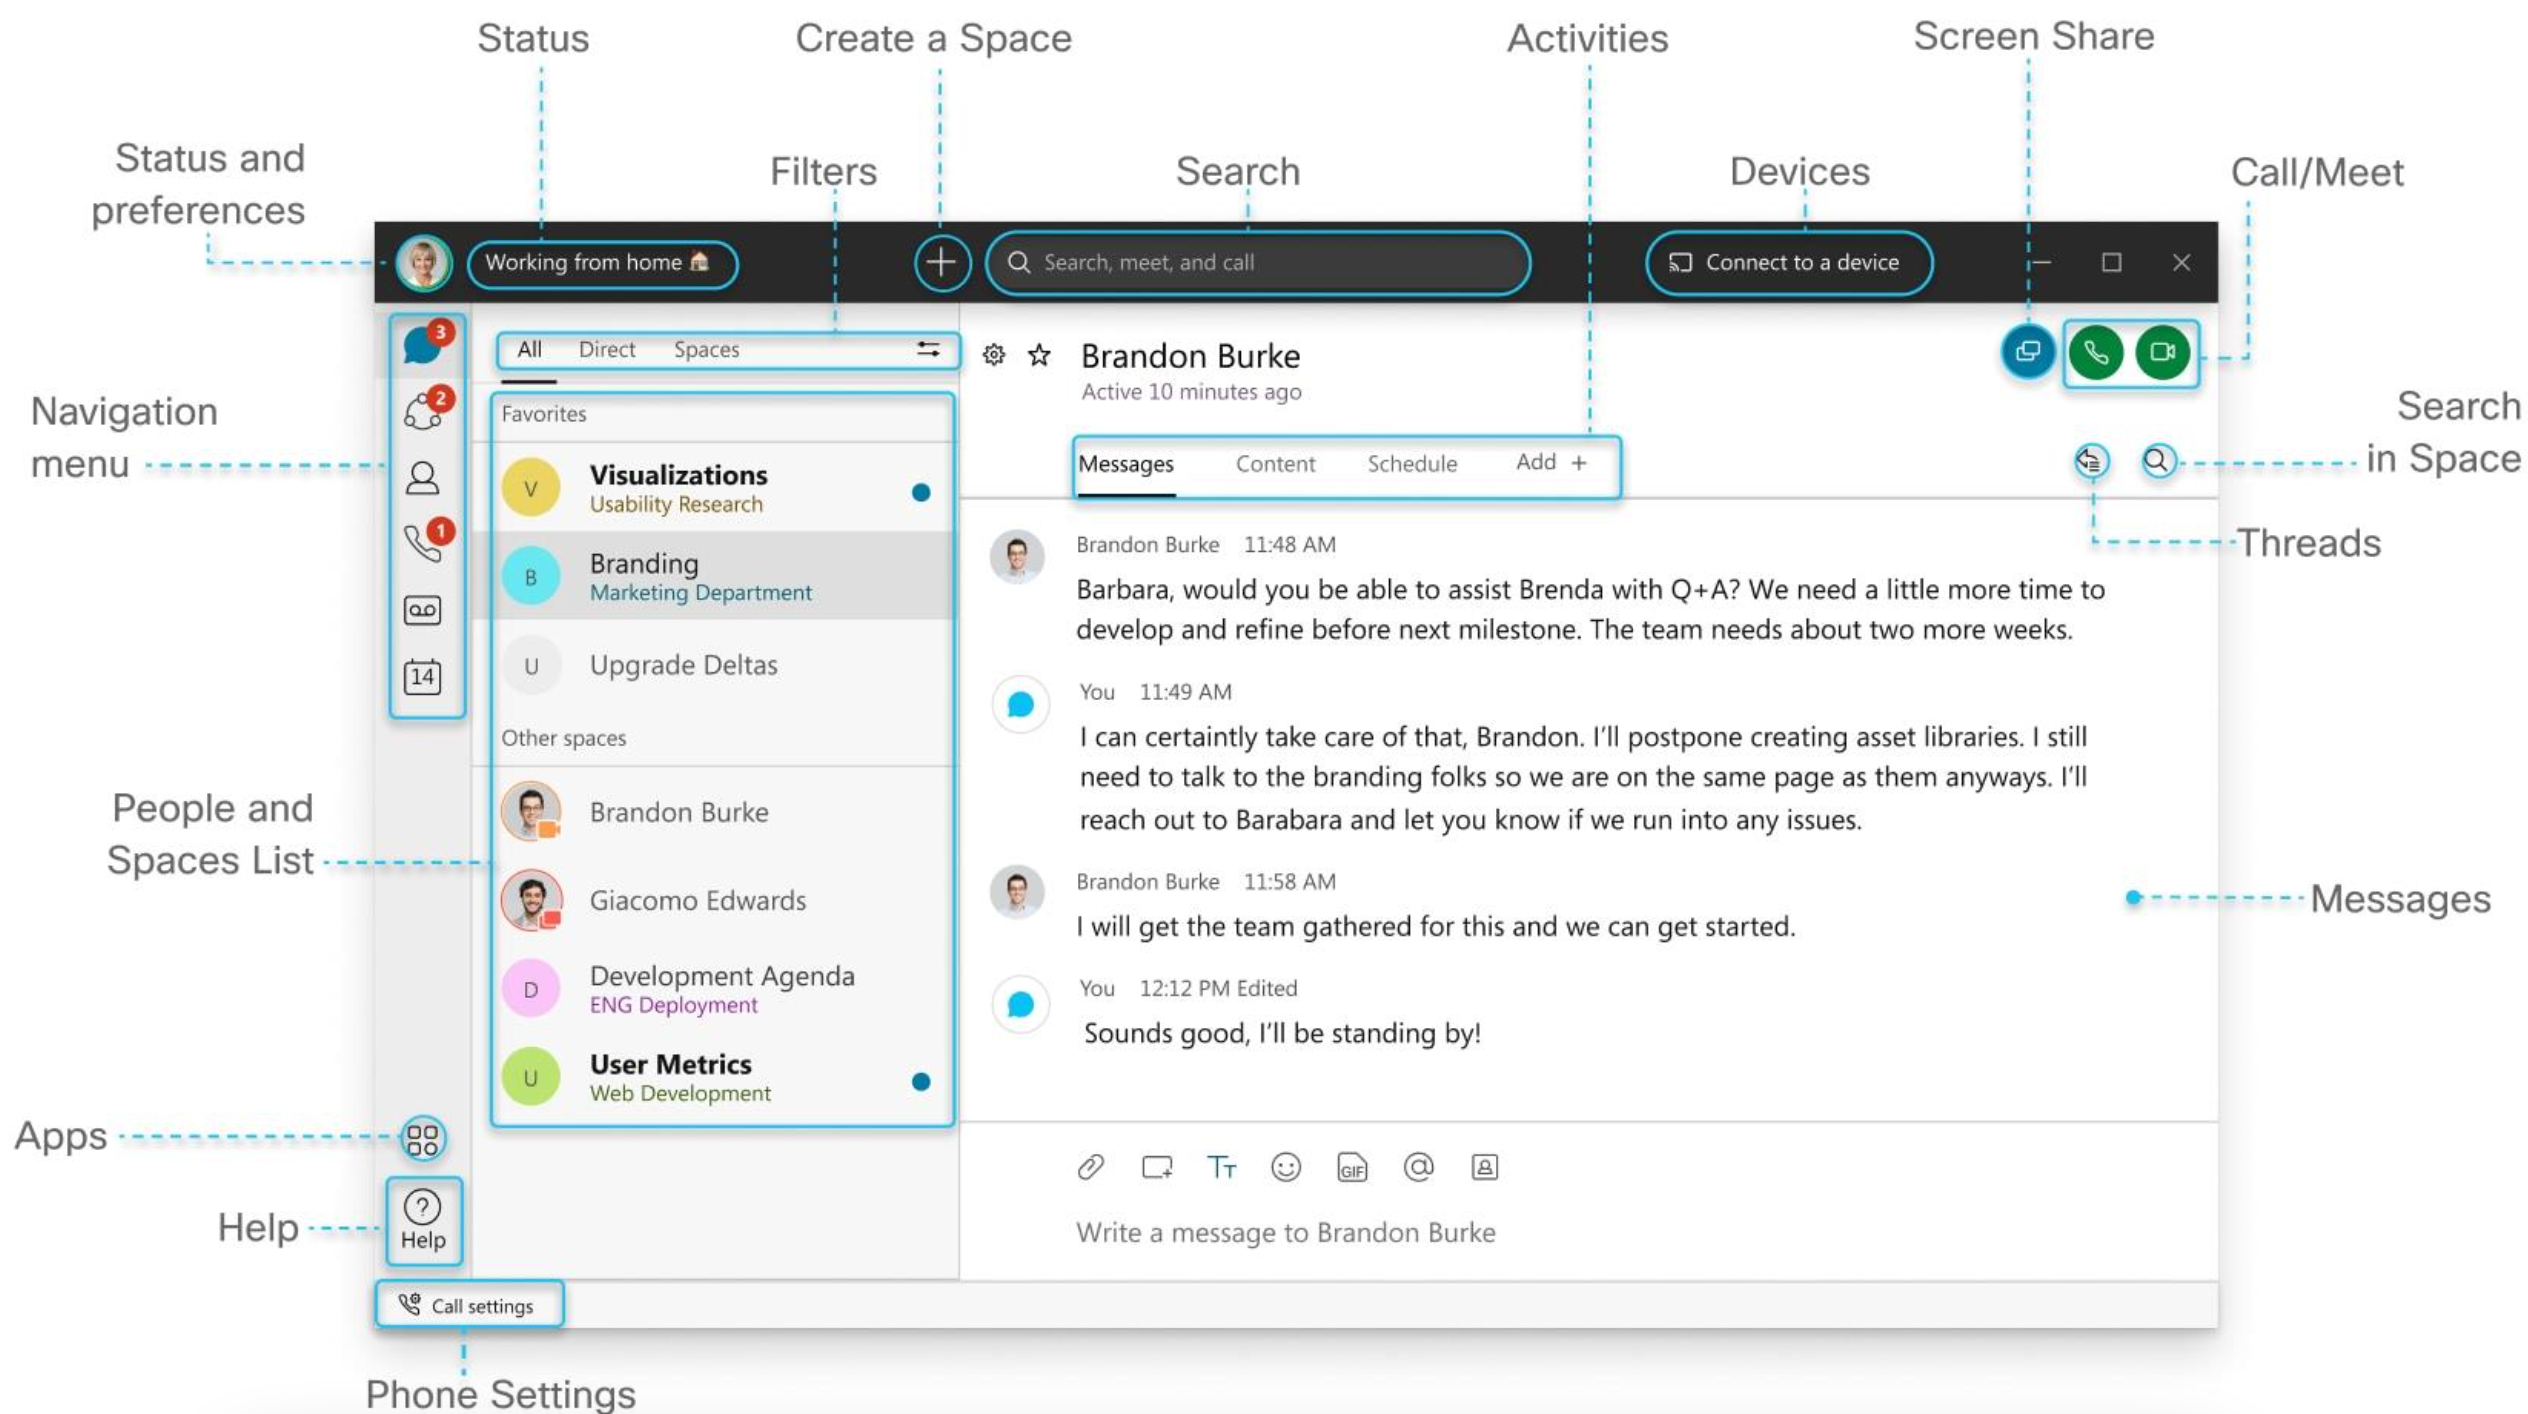Click the Help button in sidebar
This screenshot has height=1414, width=2528.
click(423, 1221)
